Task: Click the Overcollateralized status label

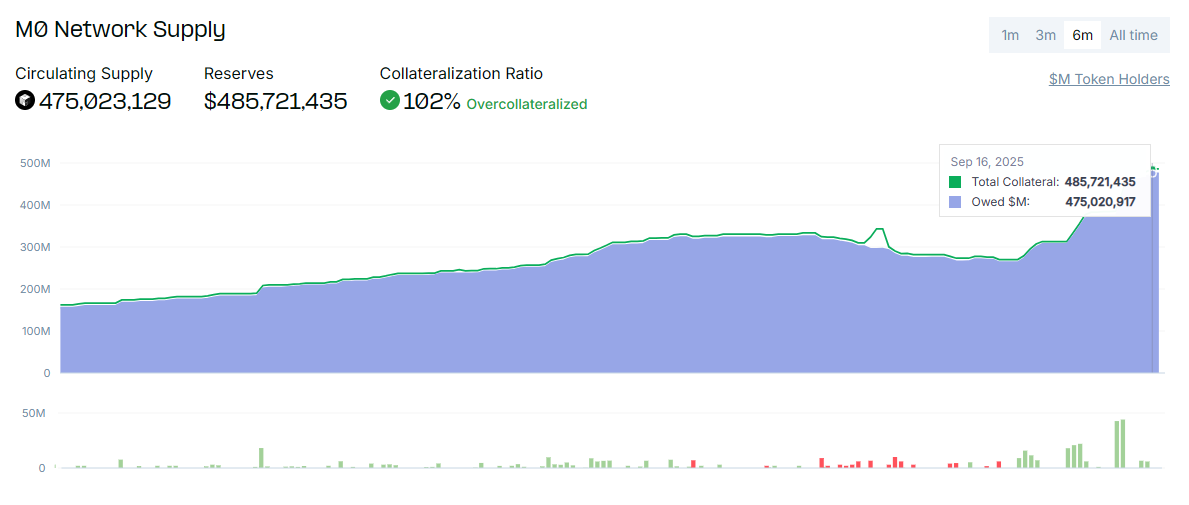Action: point(527,104)
